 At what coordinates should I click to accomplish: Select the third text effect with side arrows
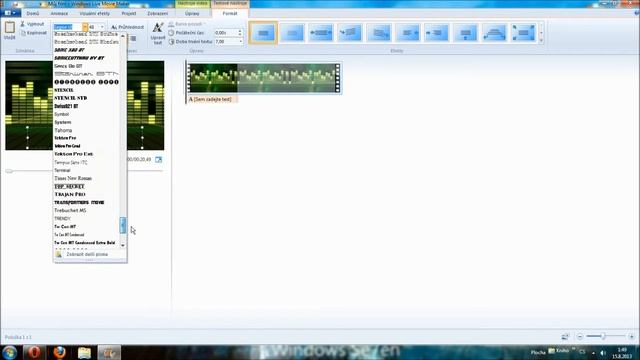click(x=321, y=33)
